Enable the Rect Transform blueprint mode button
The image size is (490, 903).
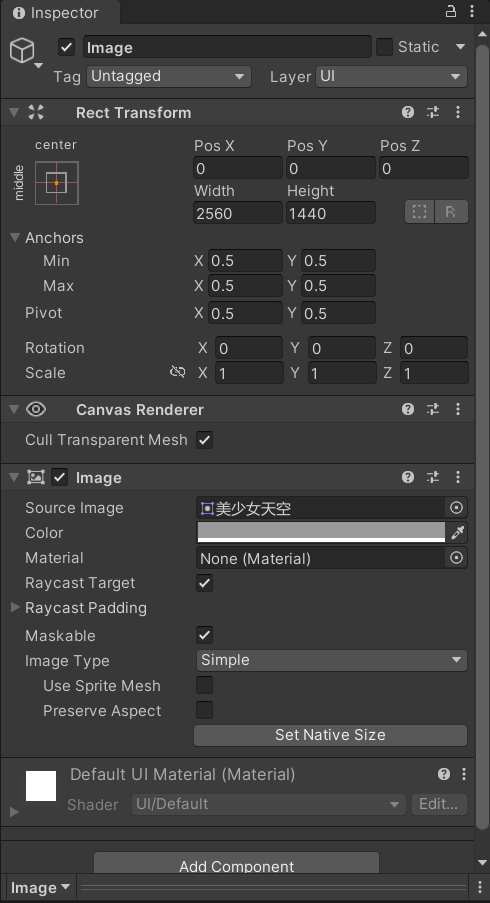point(420,212)
